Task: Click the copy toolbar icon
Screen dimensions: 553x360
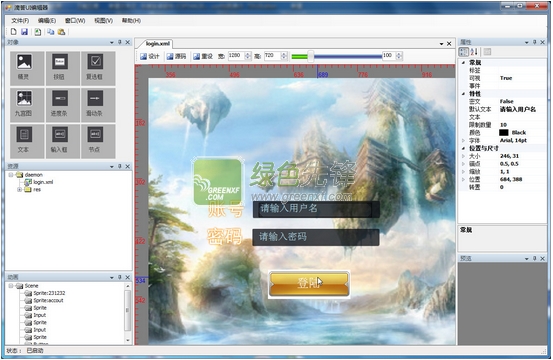Action: [x=51, y=32]
